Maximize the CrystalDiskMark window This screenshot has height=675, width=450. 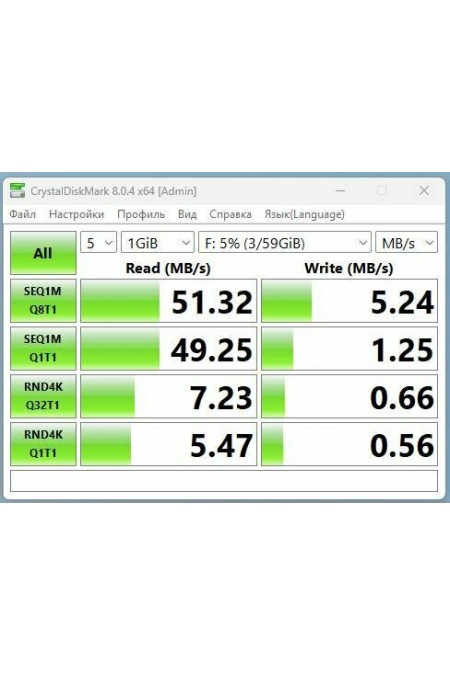[382, 190]
